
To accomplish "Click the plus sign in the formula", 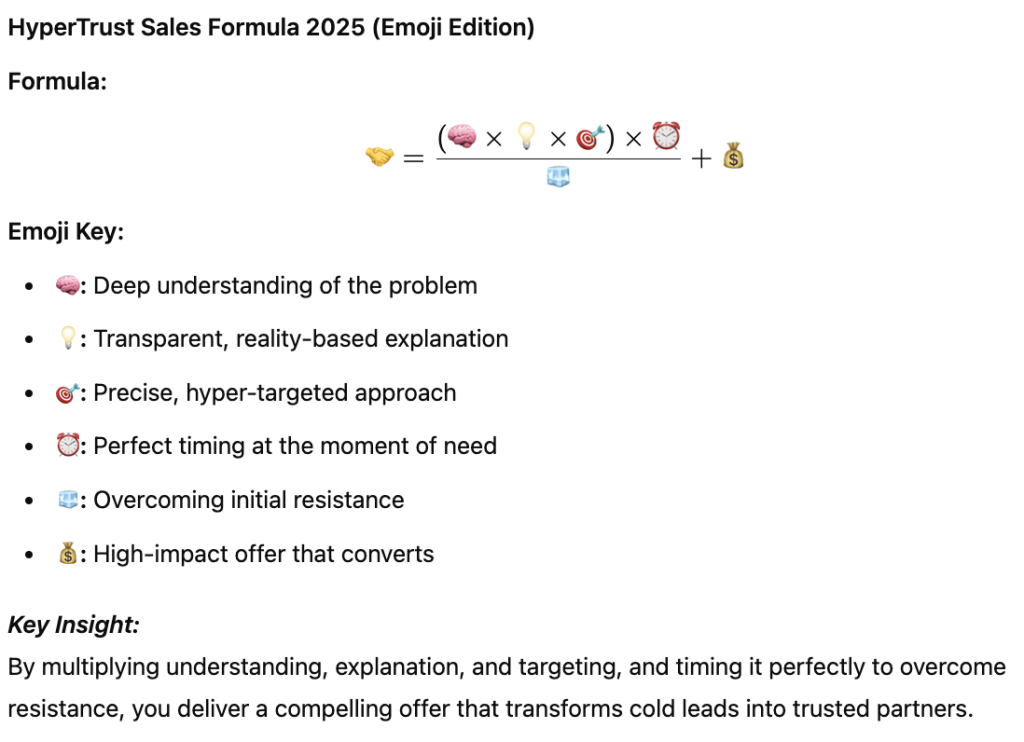I will 701,159.
